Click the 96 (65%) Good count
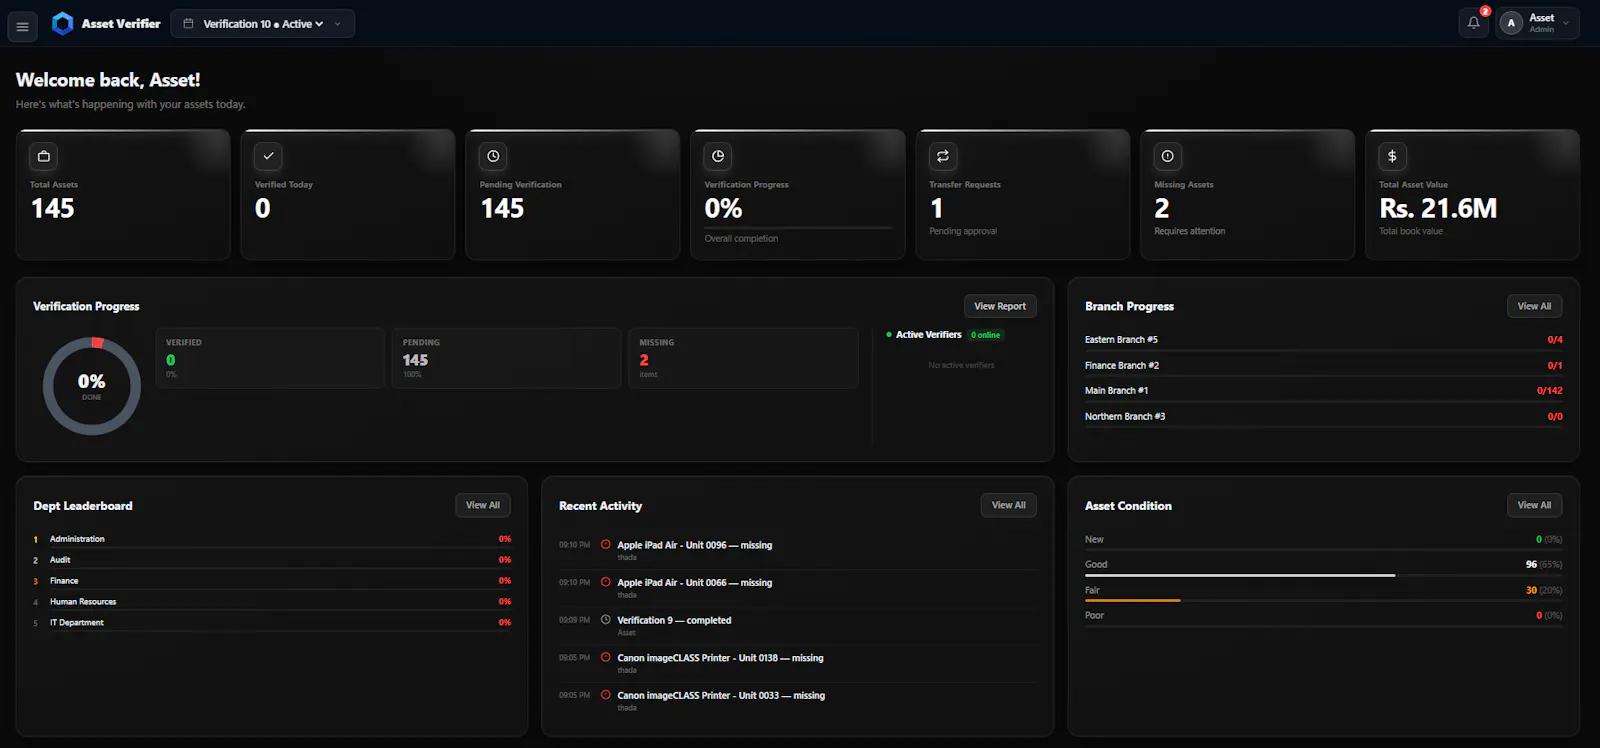 click(x=1544, y=565)
